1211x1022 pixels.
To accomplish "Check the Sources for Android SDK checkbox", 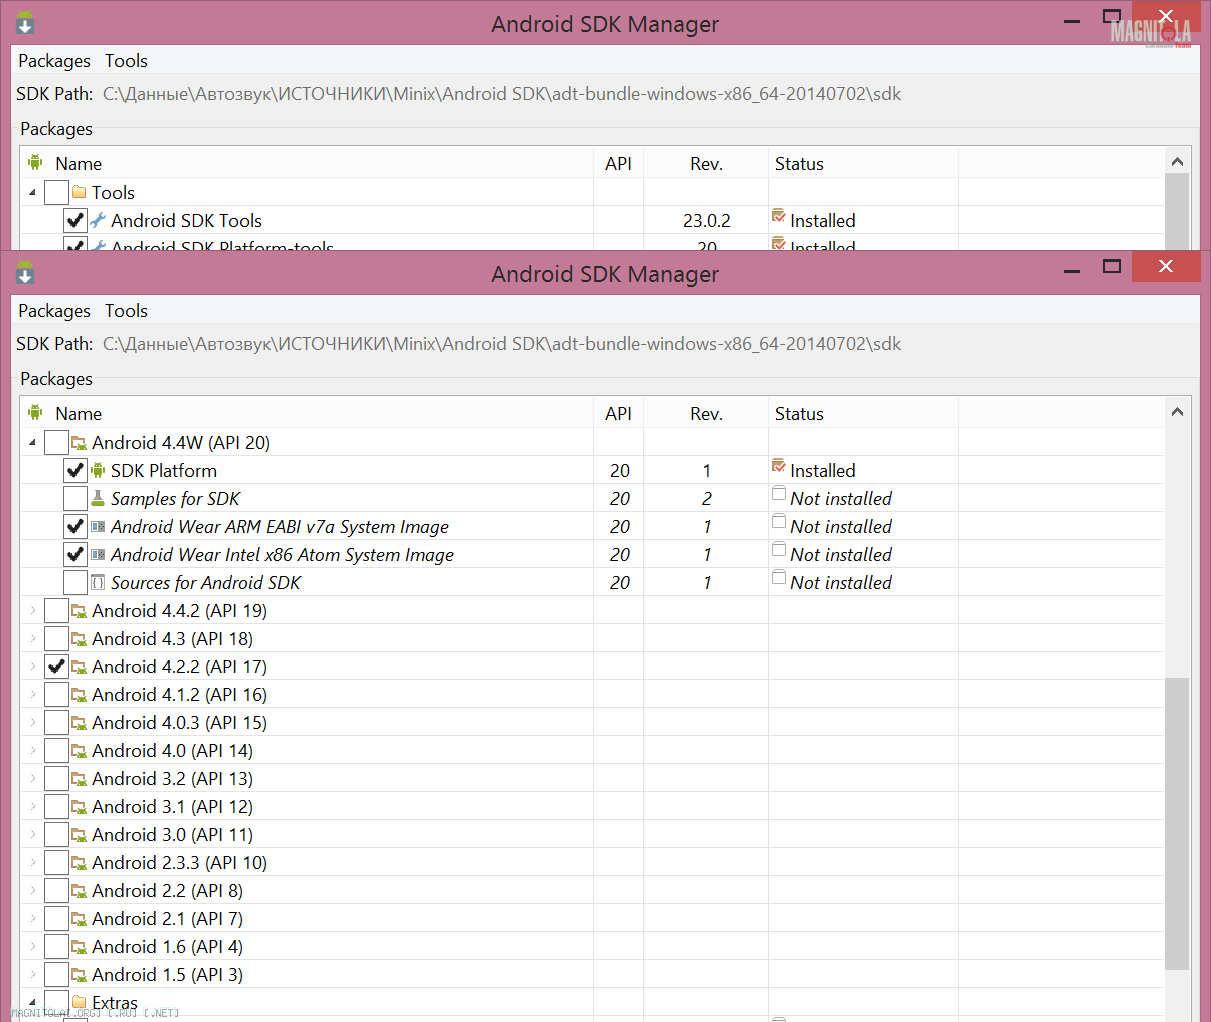I will pos(75,582).
